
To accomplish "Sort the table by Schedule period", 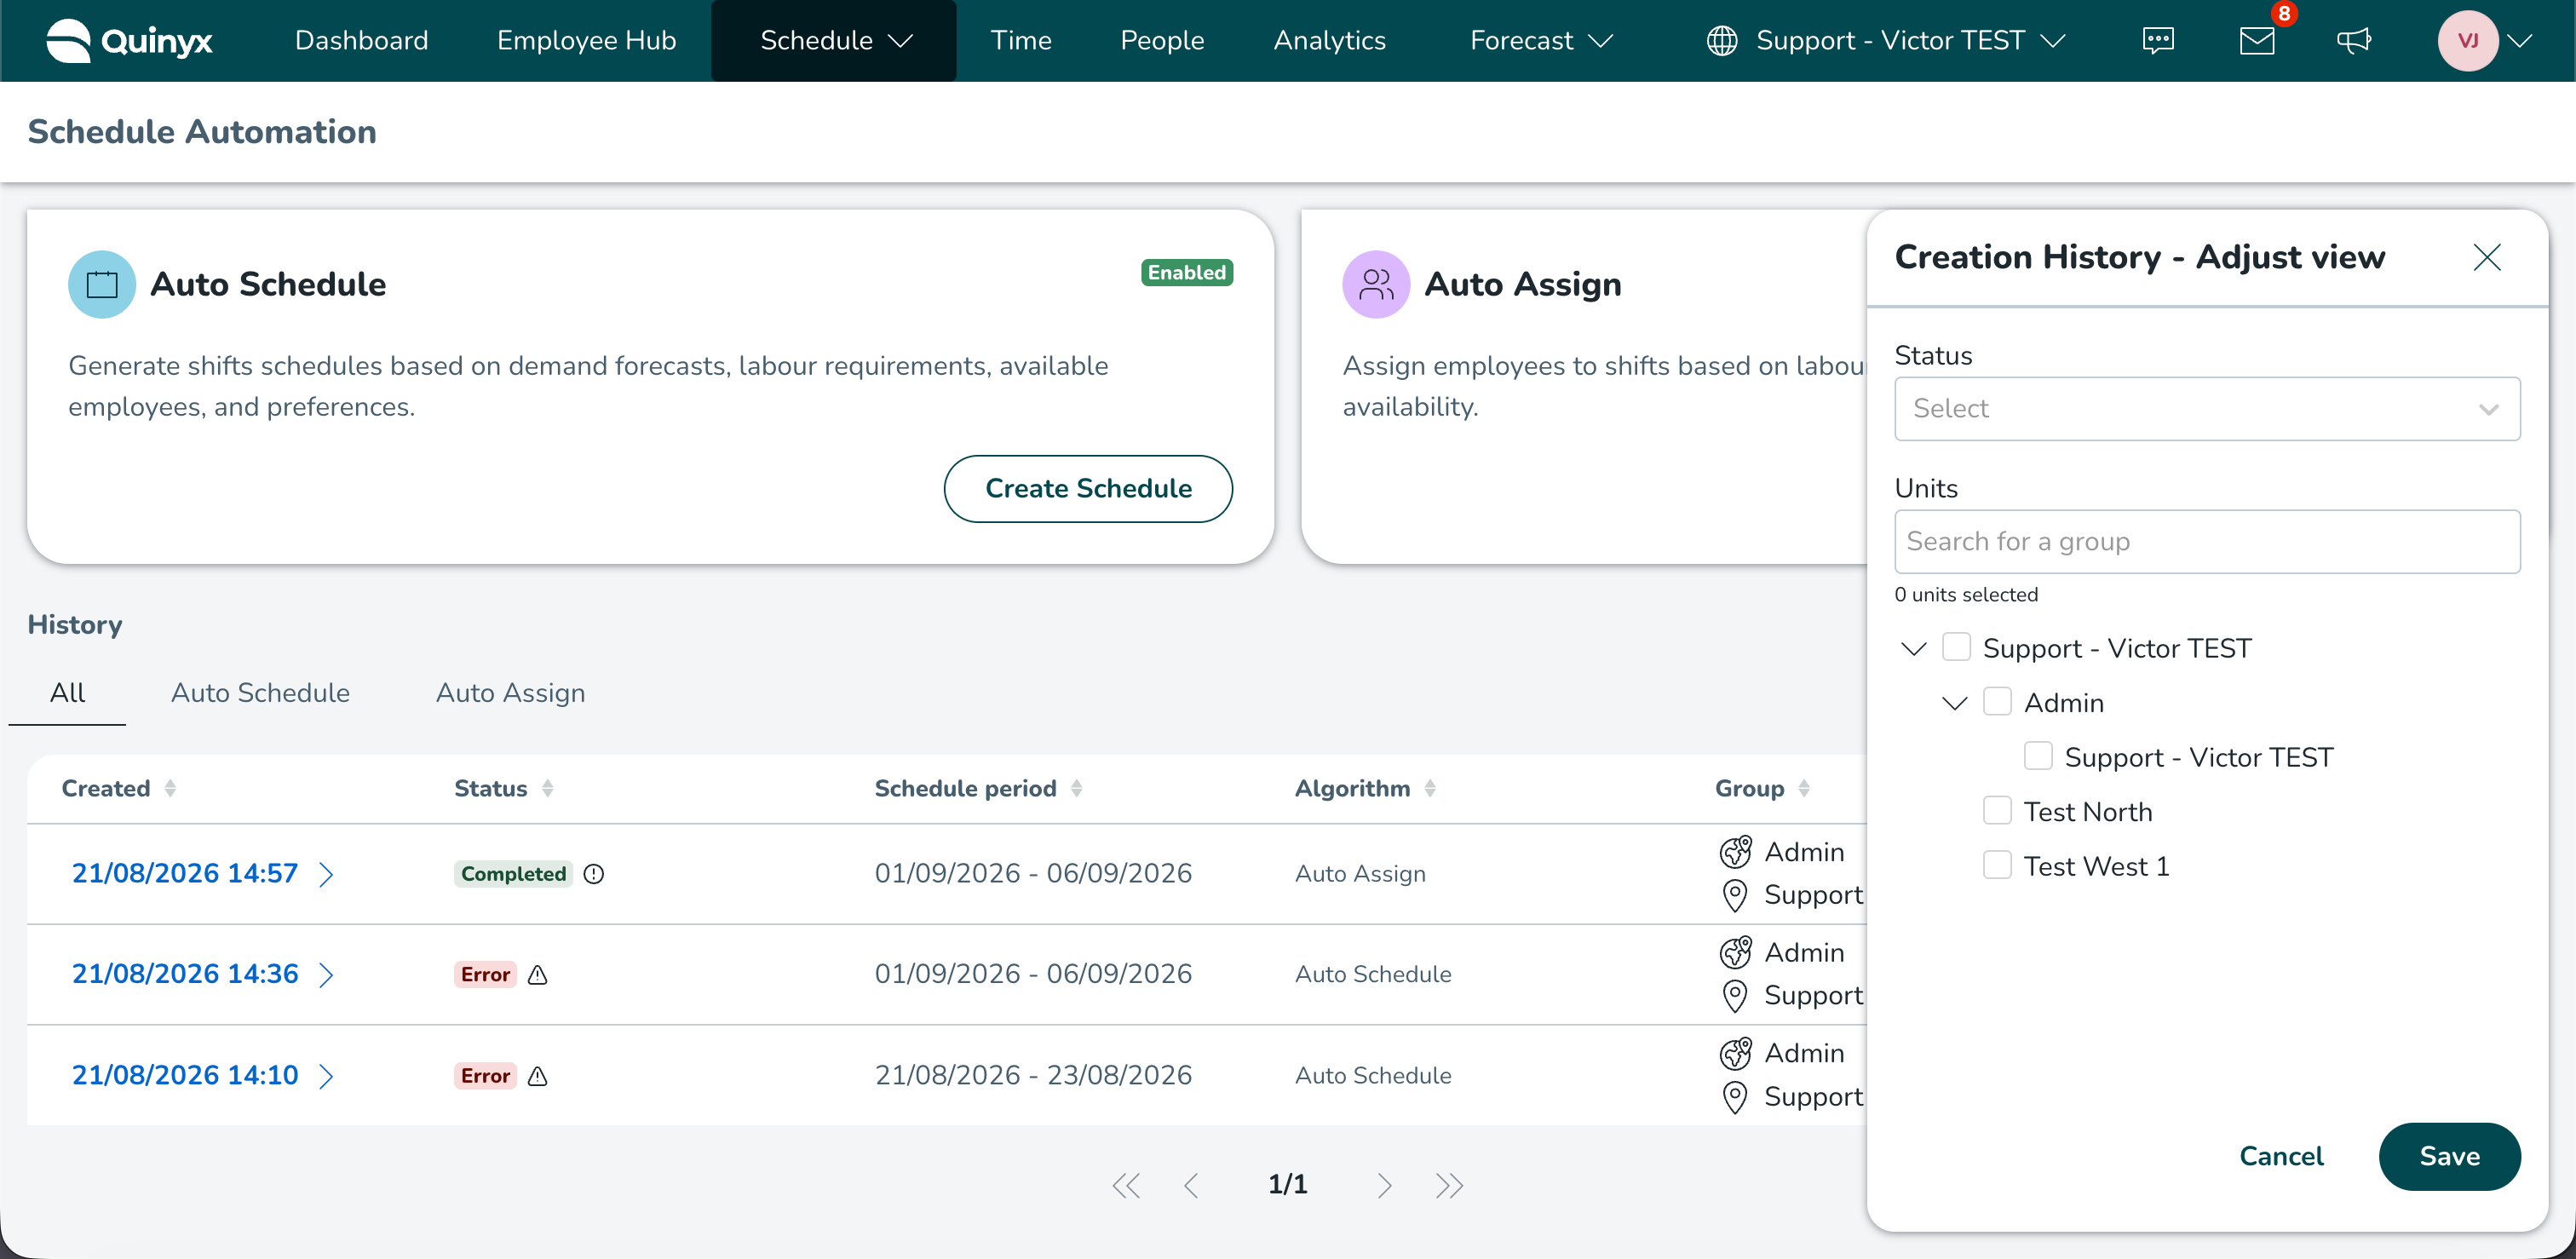I will click(x=1076, y=789).
